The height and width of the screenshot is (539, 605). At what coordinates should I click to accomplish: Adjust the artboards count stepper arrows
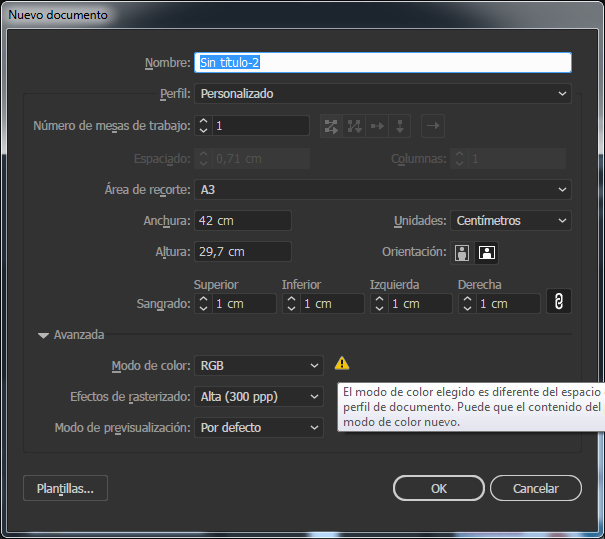(203, 126)
